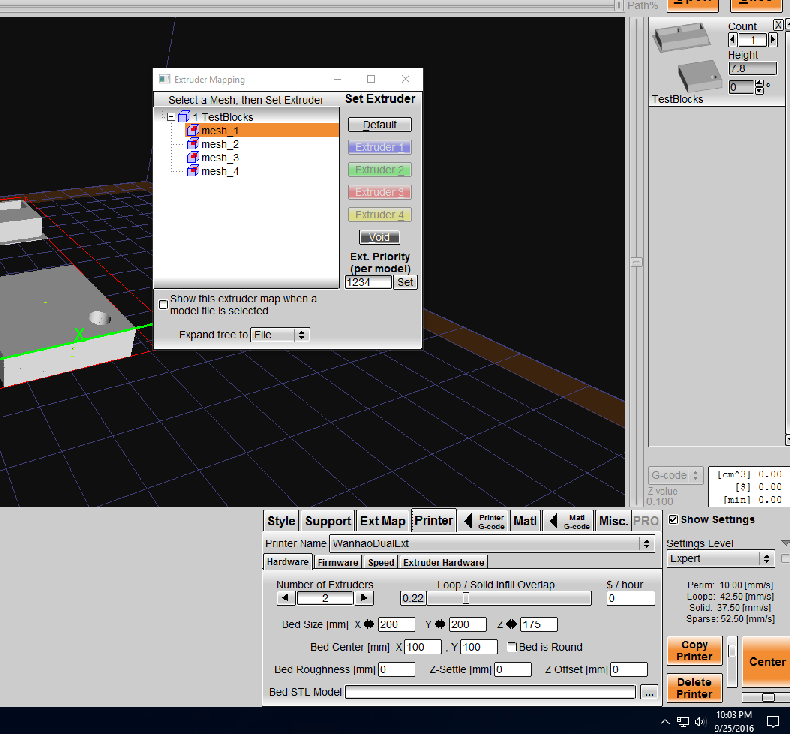Open the Printer Name dropdown
Viewport: 790px width, 734px height.
point(492,544)
